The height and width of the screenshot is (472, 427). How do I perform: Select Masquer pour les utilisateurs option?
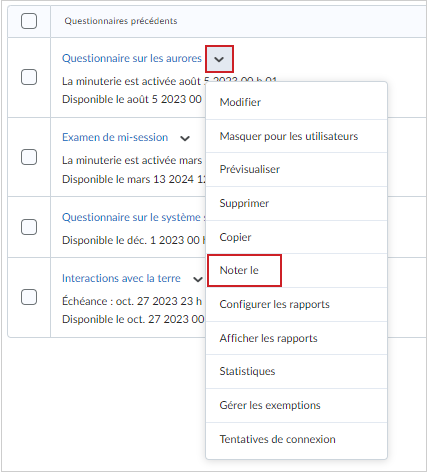click(296, 136)
